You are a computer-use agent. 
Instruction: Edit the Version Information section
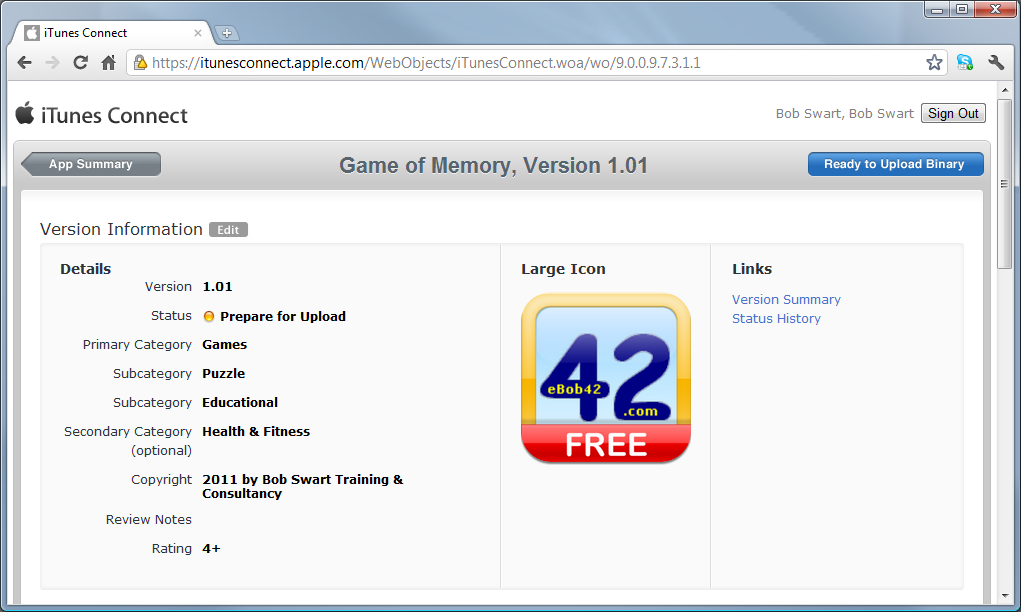228,230
